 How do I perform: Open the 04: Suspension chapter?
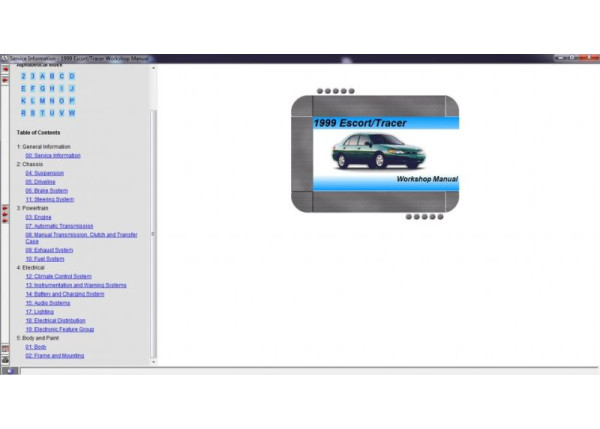44,172
